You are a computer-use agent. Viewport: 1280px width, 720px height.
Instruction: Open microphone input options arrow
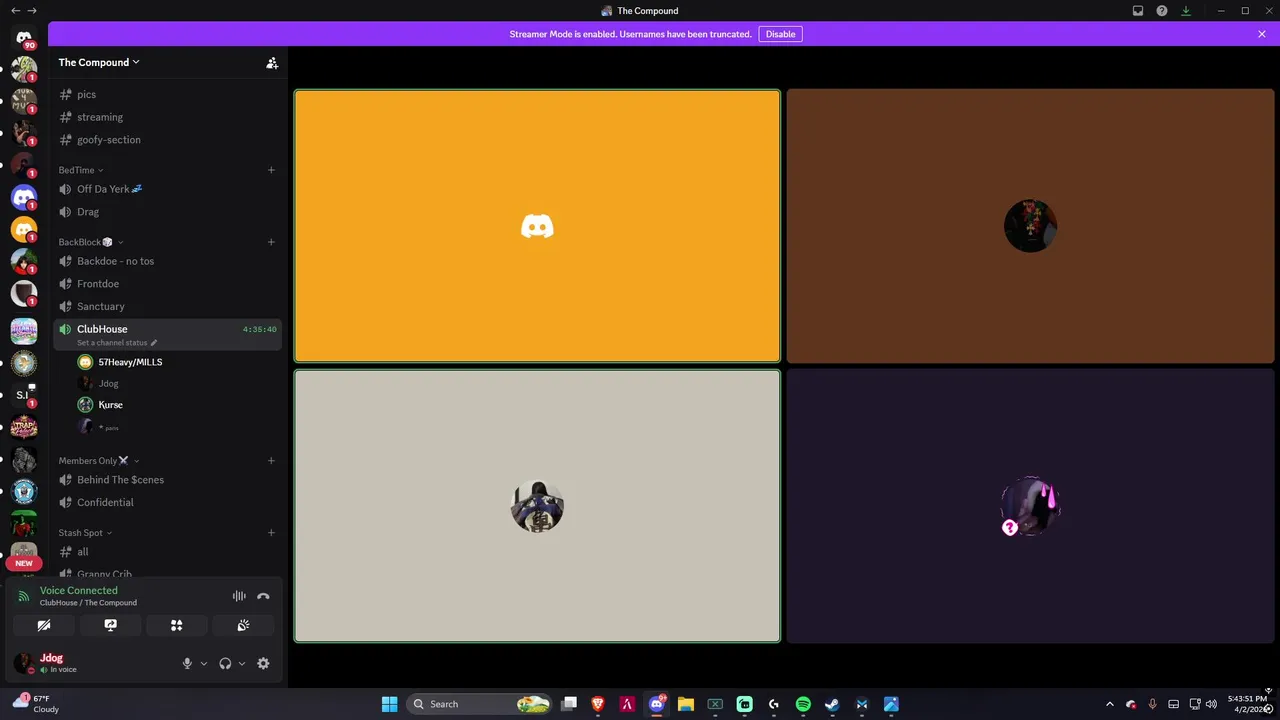(x=204, y=663)
